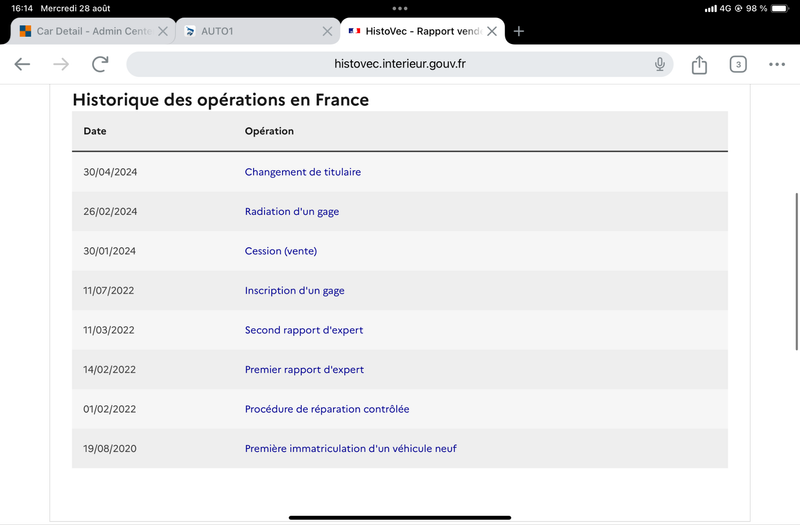This screenshot has height=525, width=800.
Task: Tap the home indicator bar at bottom
Action: (400, 517)
